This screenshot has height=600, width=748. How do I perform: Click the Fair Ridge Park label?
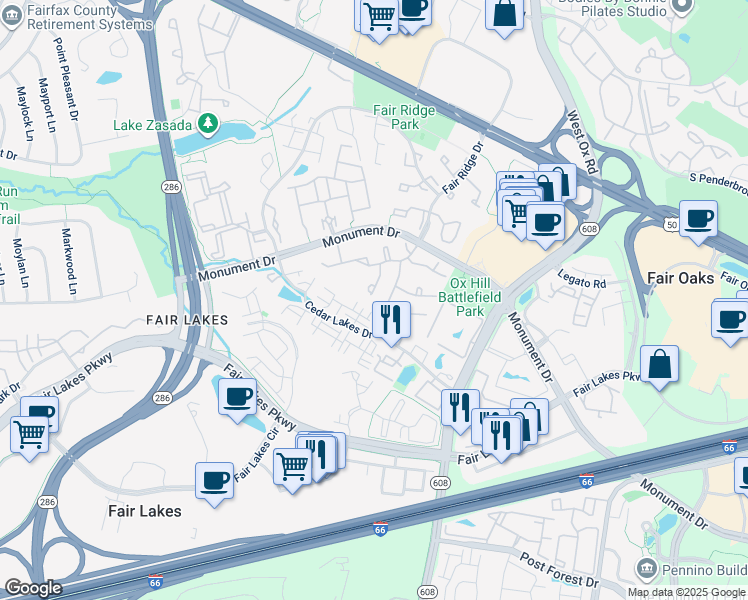tap(404, 117)
